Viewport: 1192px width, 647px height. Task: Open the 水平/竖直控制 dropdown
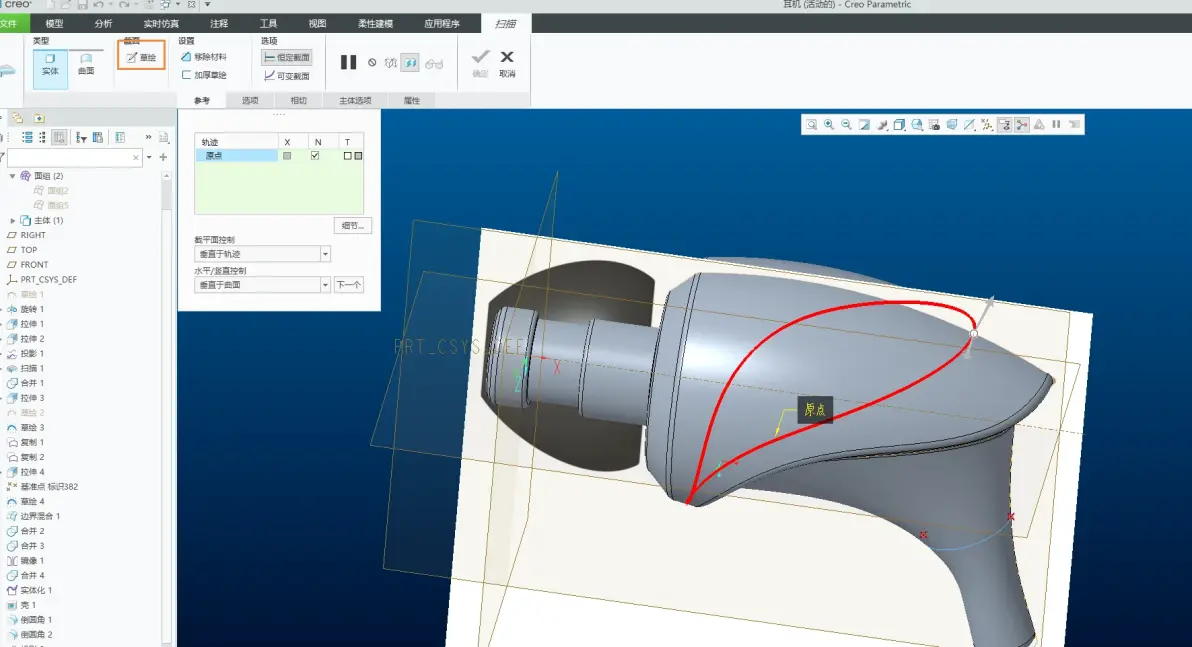(262, 285)
